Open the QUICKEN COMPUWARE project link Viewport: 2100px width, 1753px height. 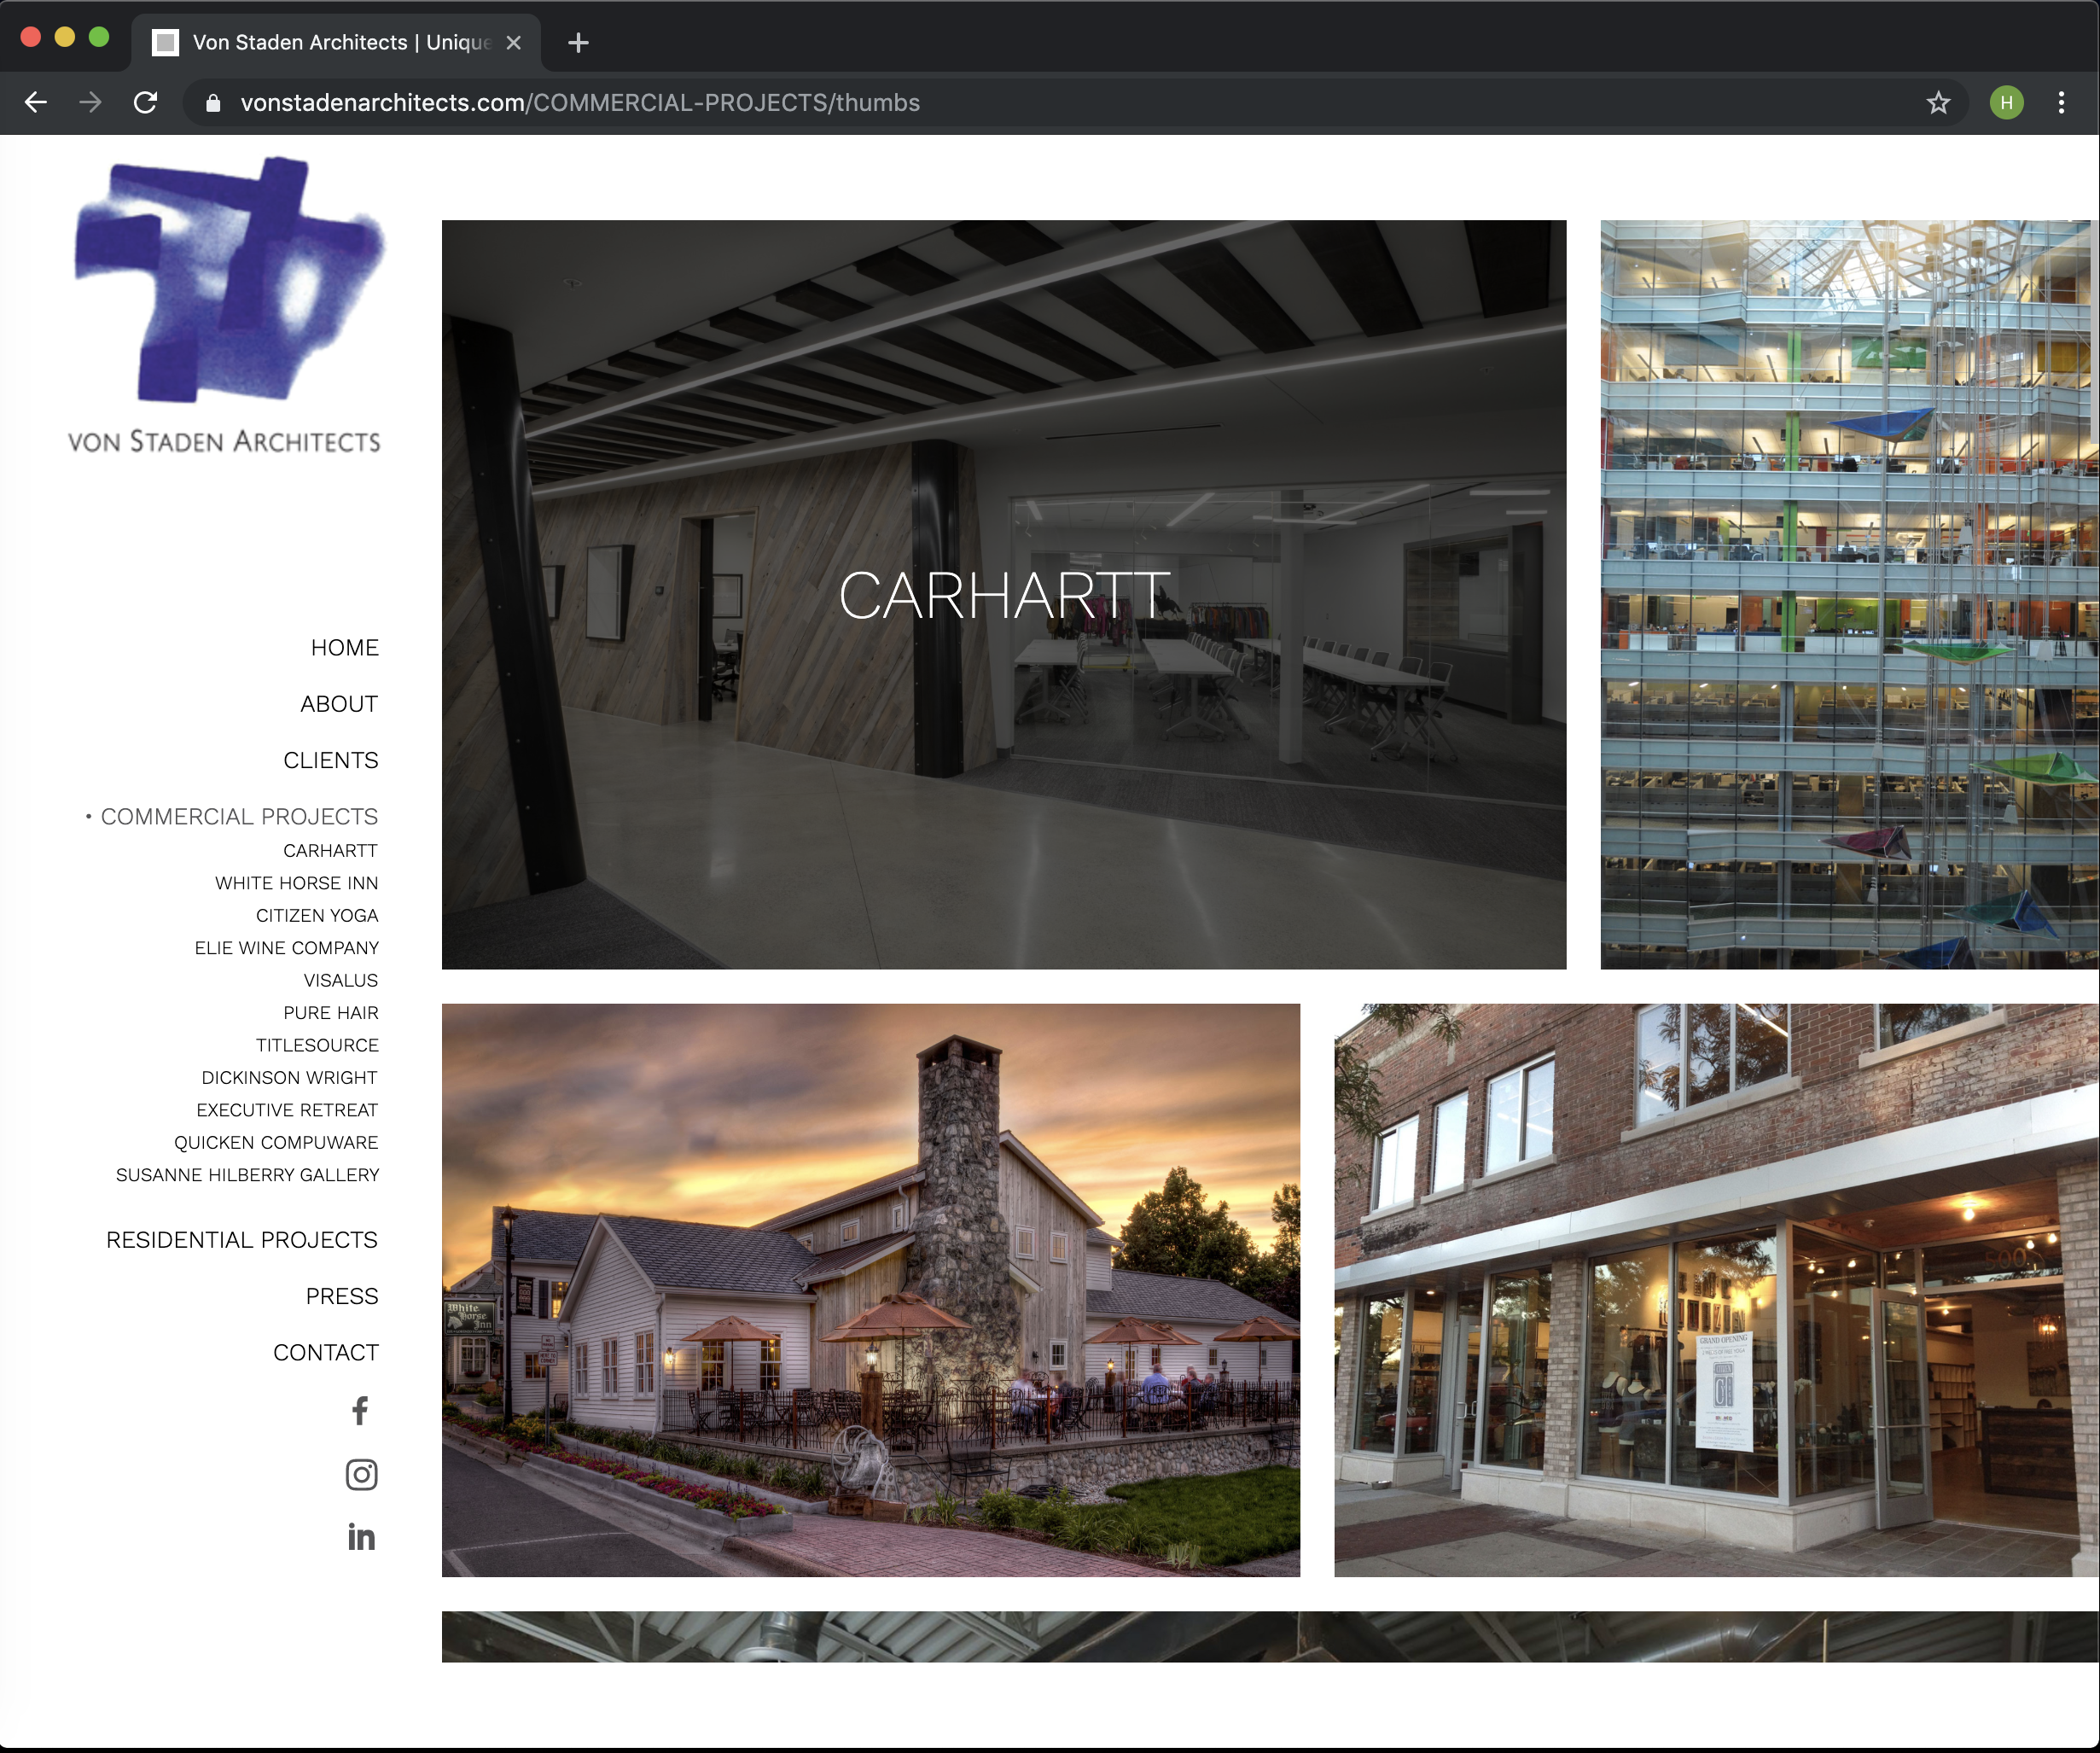point(276,1142)
